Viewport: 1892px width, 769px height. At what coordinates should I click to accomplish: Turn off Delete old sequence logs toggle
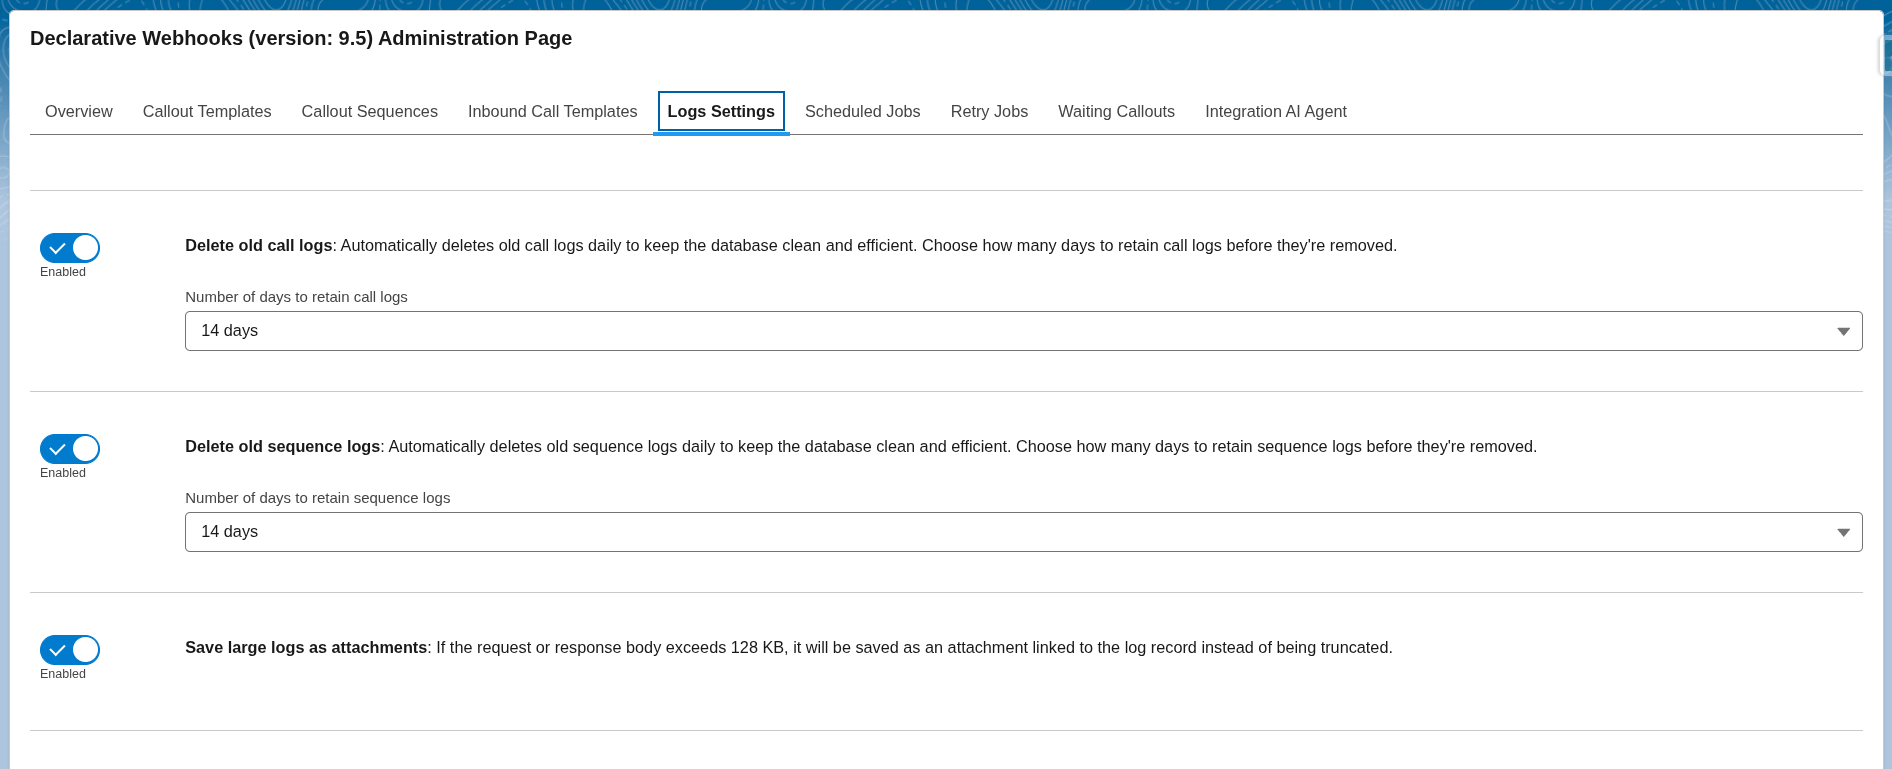pyautogui.click(x=70, y=449)
